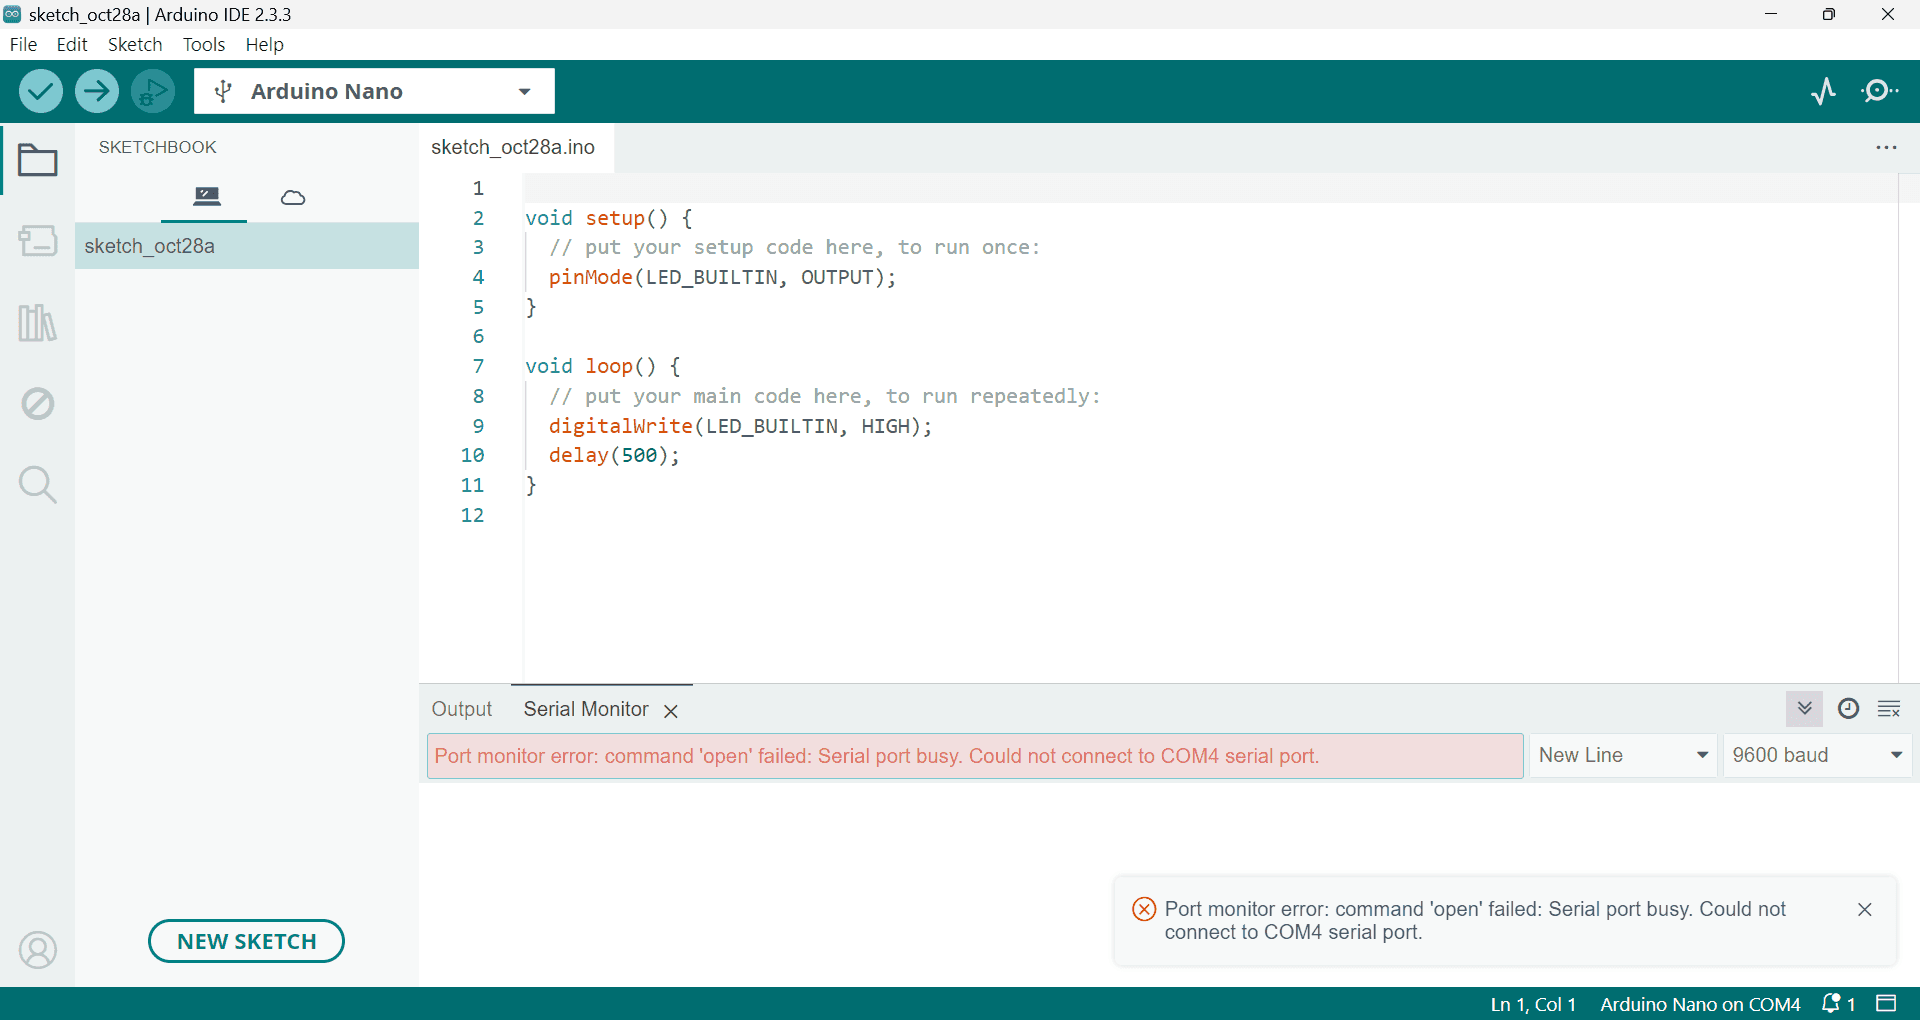Switch to the Output tab
This screenshot has height=1020, width=1920.
[x=462, y=709]
